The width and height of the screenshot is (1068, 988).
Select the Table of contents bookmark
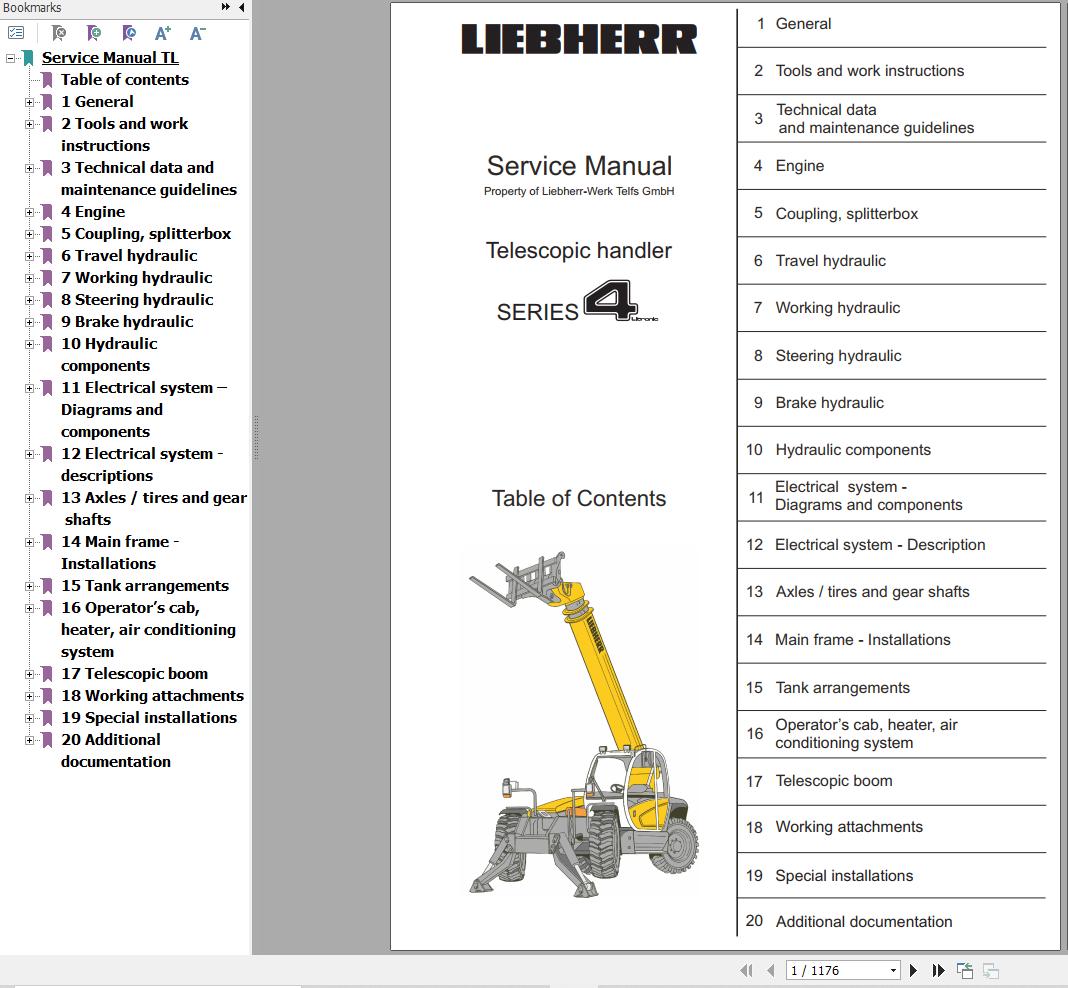pyautogui.click(x=124, y=79)
